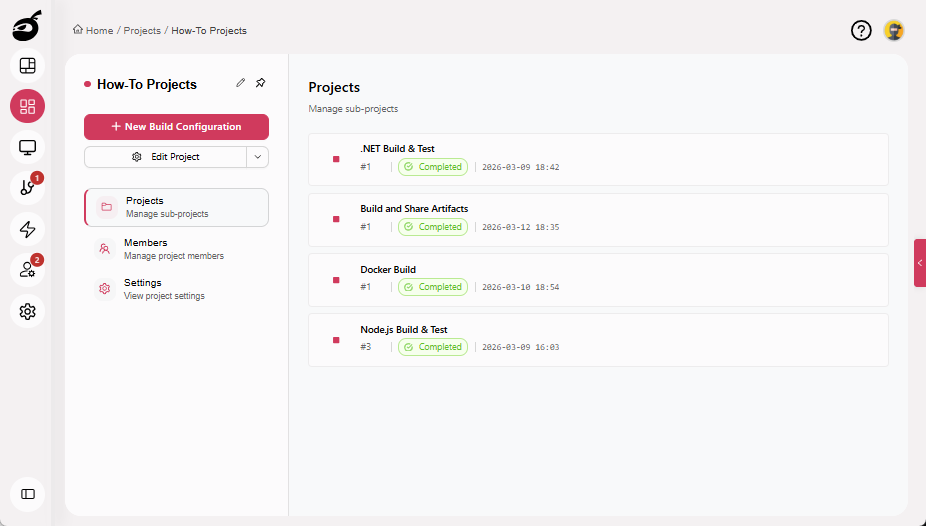Click Completed badge of .NET Build & Test
The width and height of the screenshot is (926, 526).
tap(433, 167)
